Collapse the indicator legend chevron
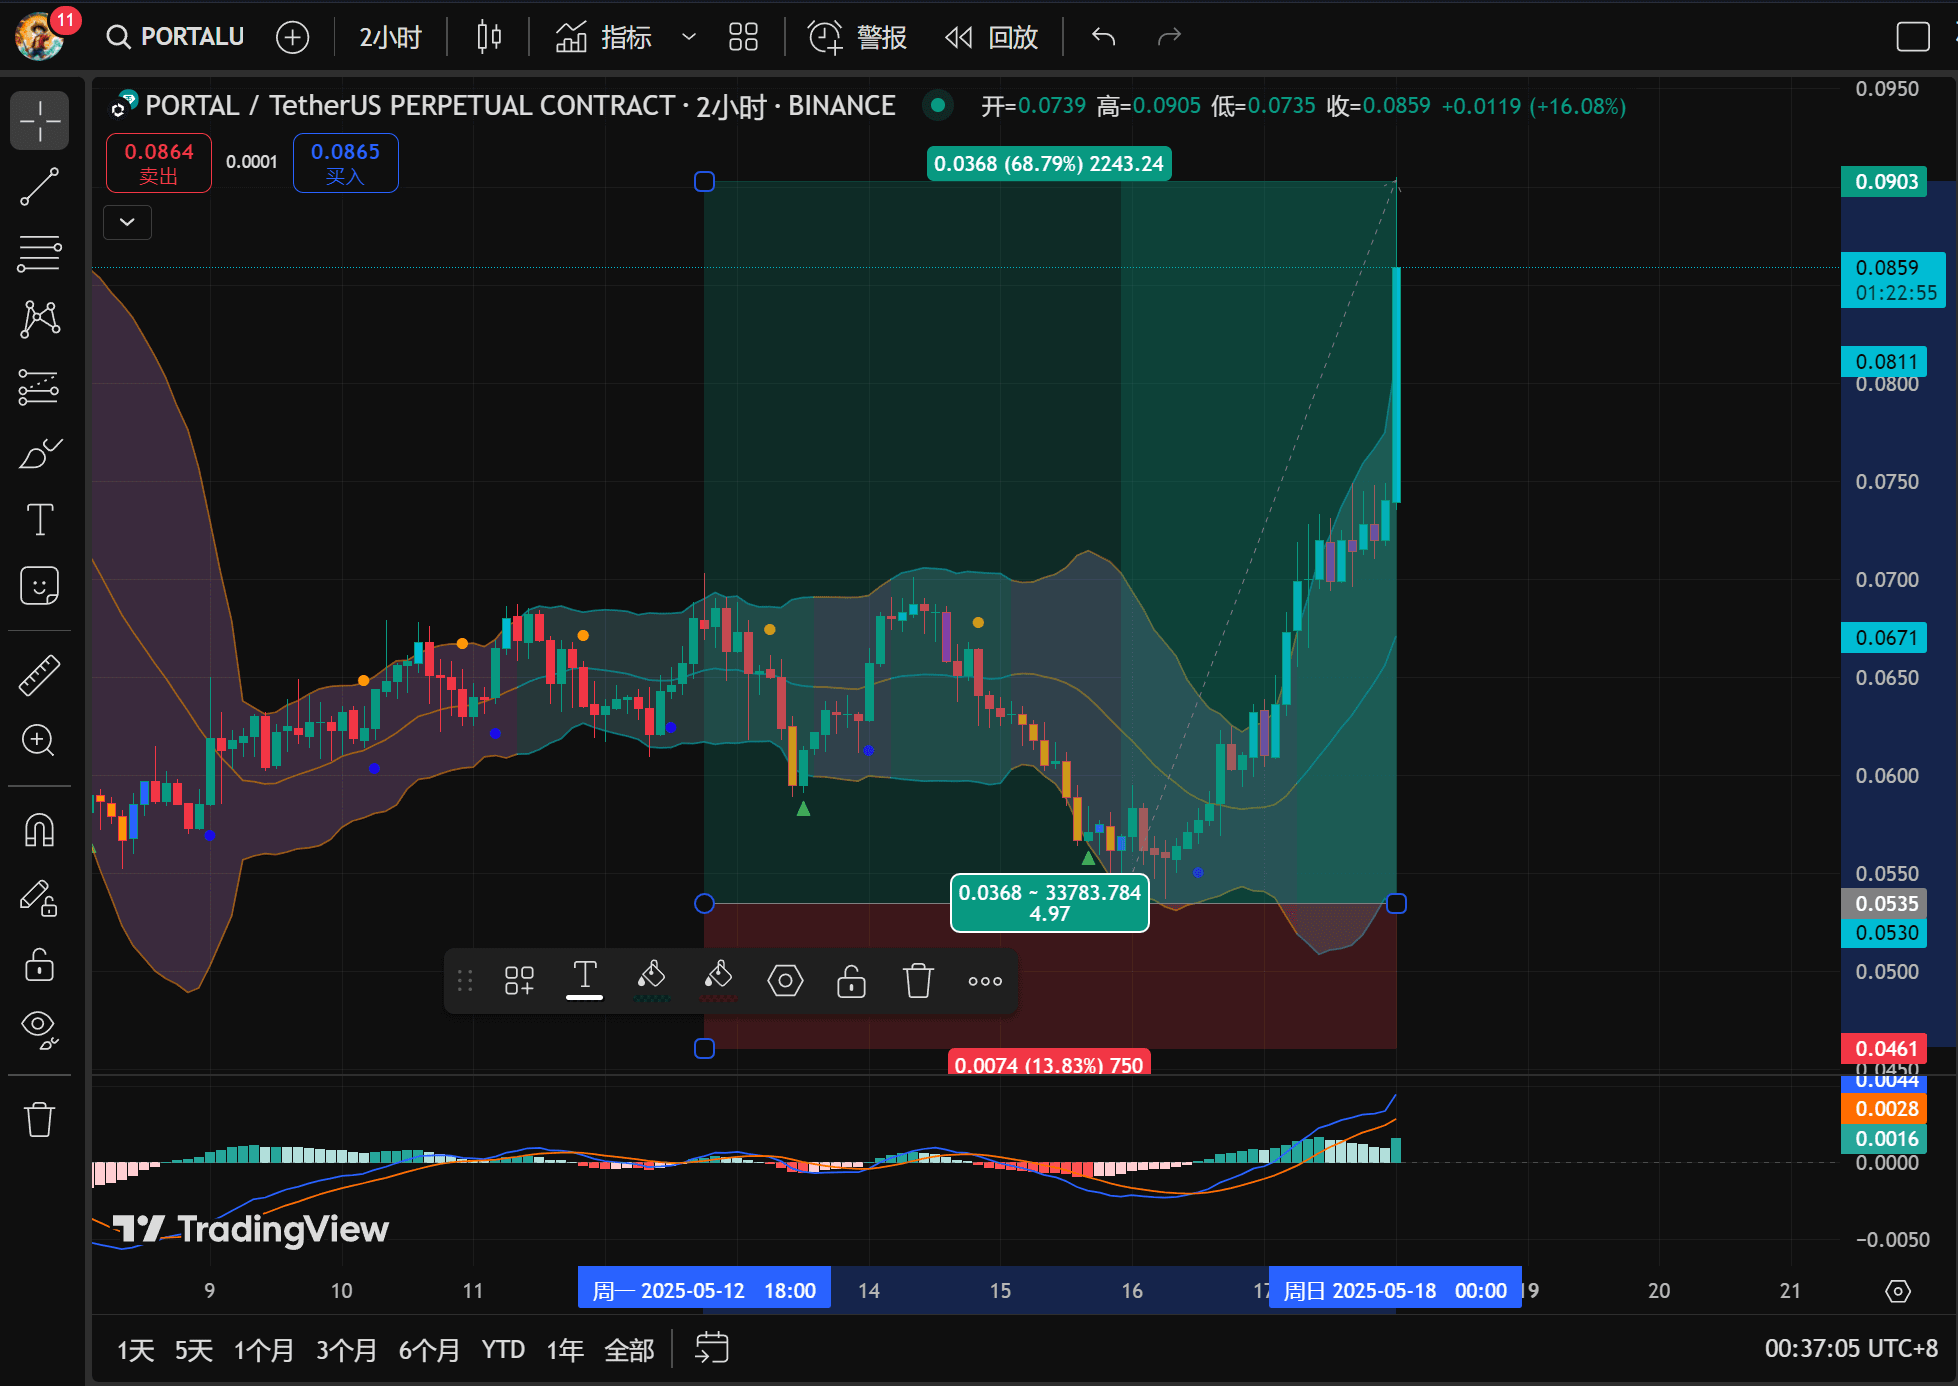The image size is (1958, 1386). (127, 222)
